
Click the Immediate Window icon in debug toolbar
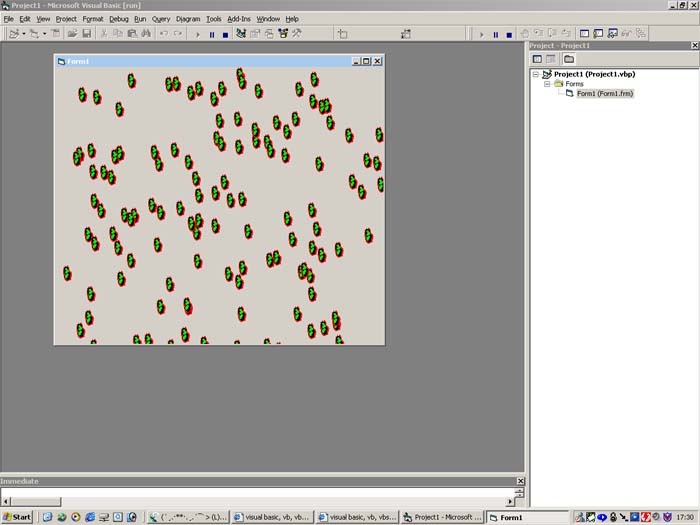[x=598, y=34]
